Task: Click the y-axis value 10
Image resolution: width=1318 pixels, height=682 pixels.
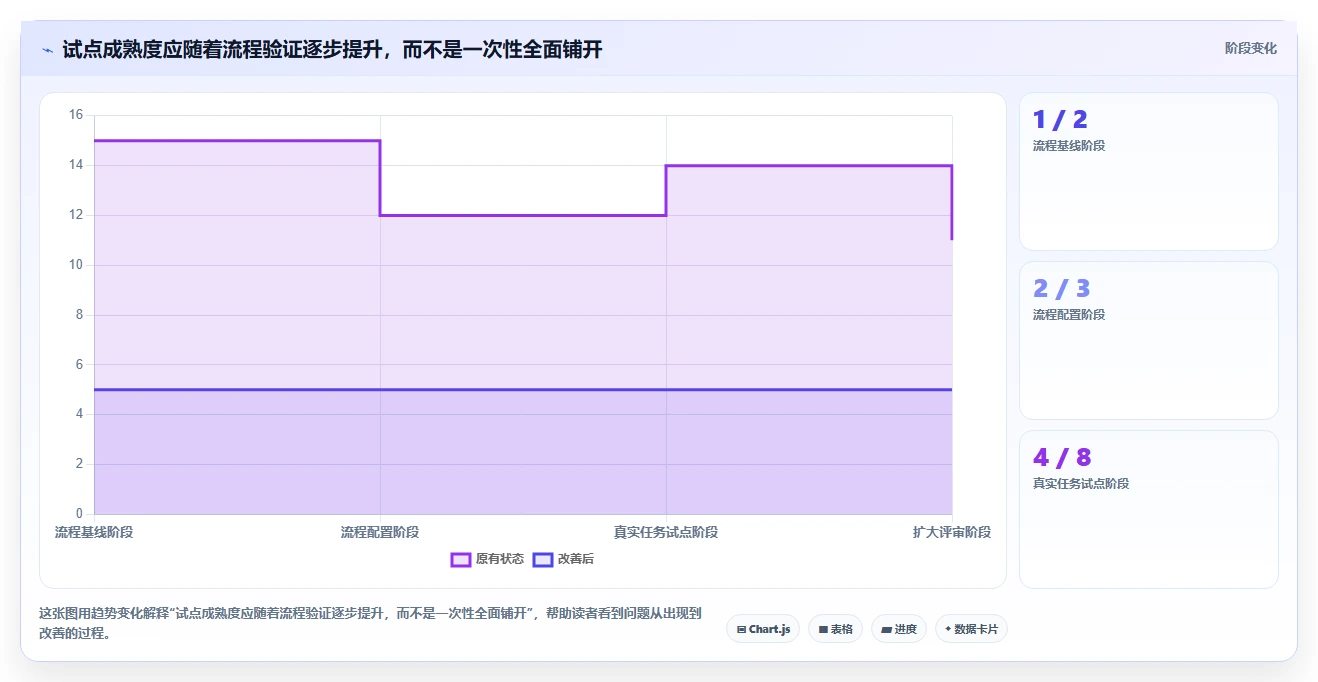Action: pyautogui.click(x=76, y=265)
